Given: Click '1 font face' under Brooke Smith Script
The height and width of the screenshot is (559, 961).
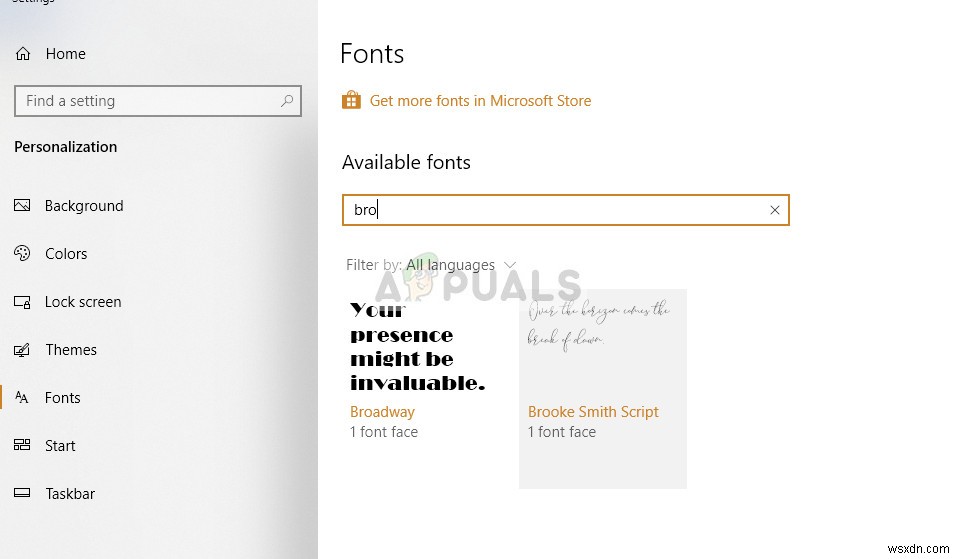Looking at the screenshot, I should pyautogui.click(x=562, y=432).
